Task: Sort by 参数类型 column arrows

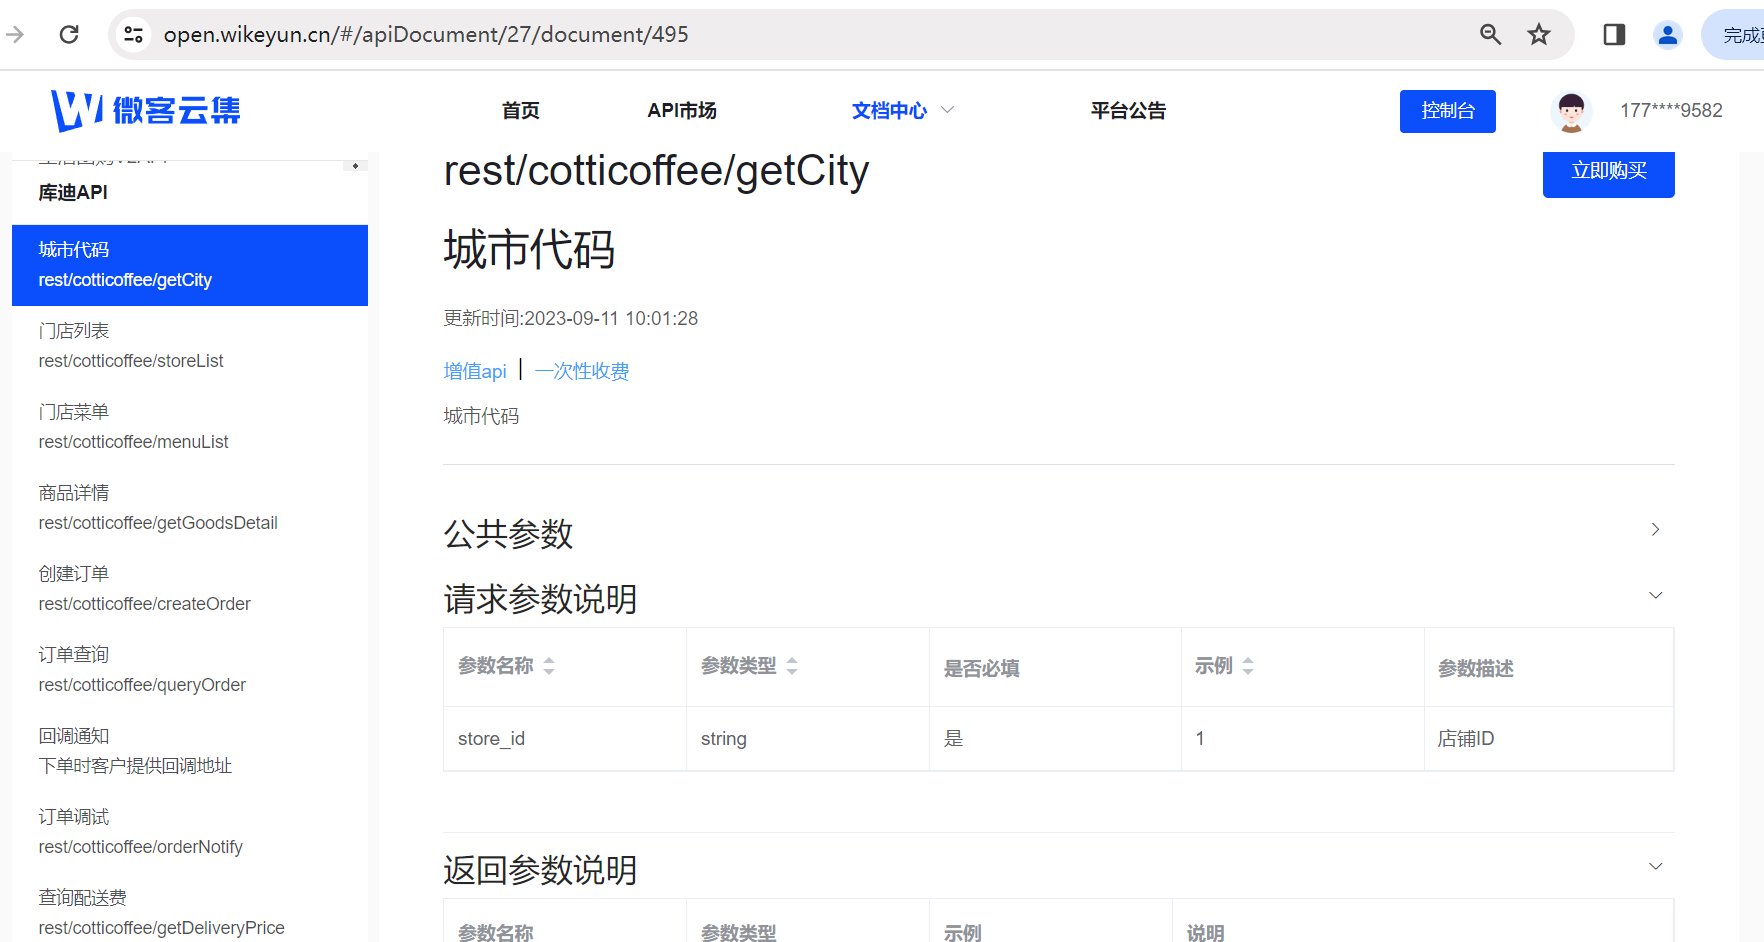Action: (x=792, y=666)
